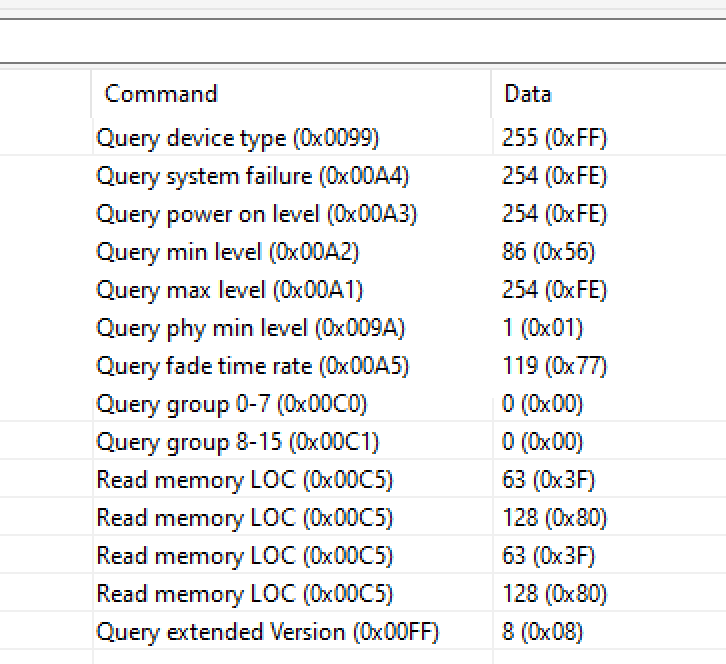Screen dimensions: 726x664
Task: Select the Query device type command row
Action: point(238,138)
